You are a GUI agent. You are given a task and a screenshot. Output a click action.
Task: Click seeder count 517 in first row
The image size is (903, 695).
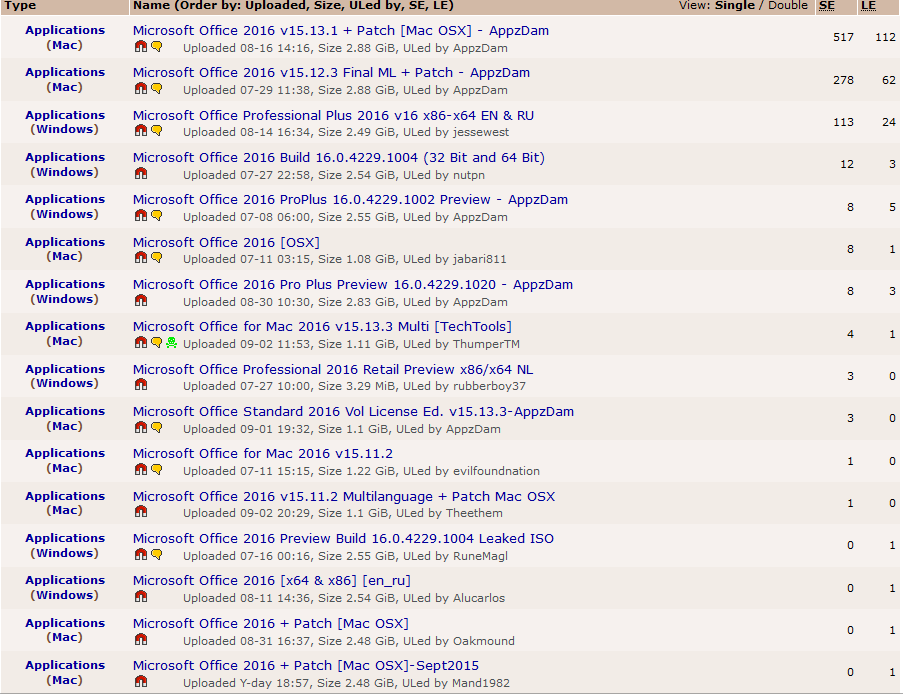point(843,37)
